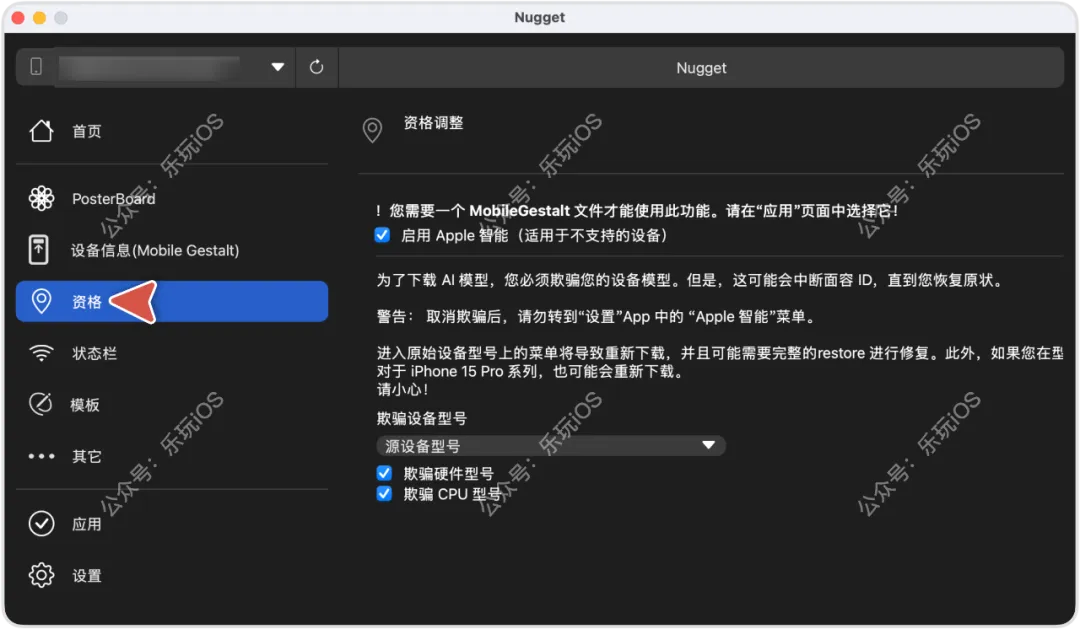
Task: Click the 设置 gear icon
Action: [41, 575]
